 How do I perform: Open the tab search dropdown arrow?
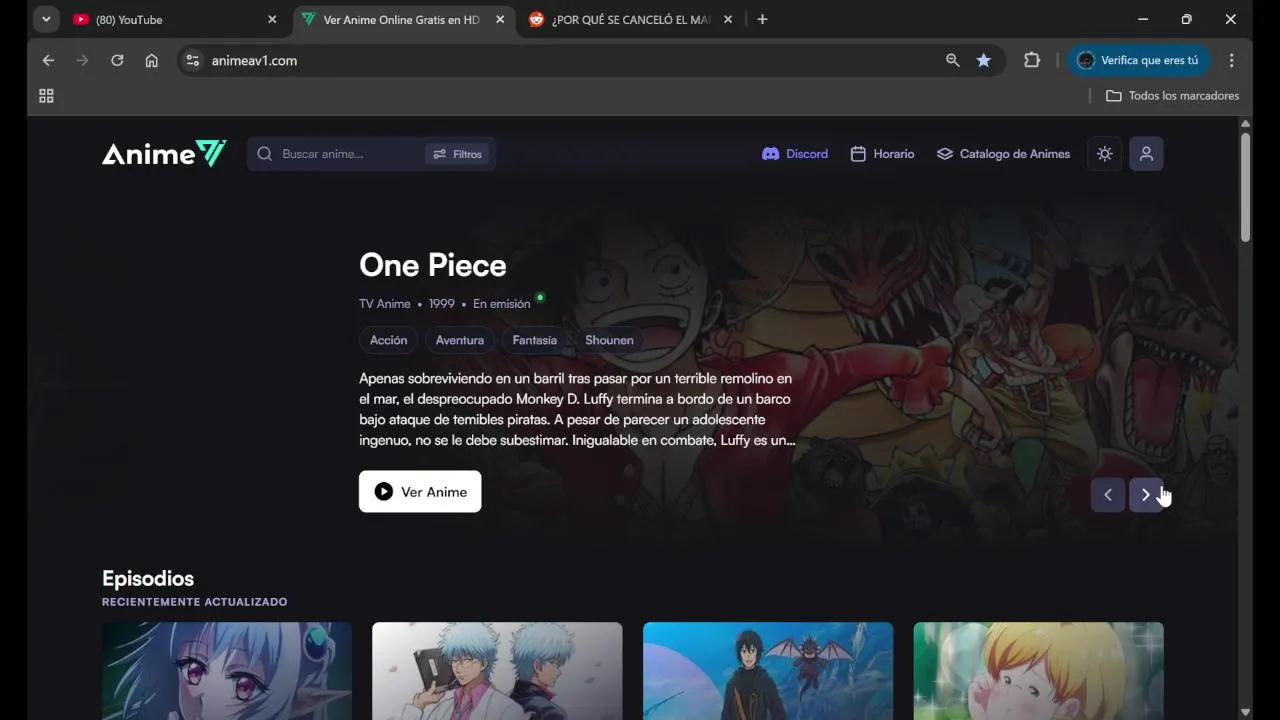tap(46, 20)
